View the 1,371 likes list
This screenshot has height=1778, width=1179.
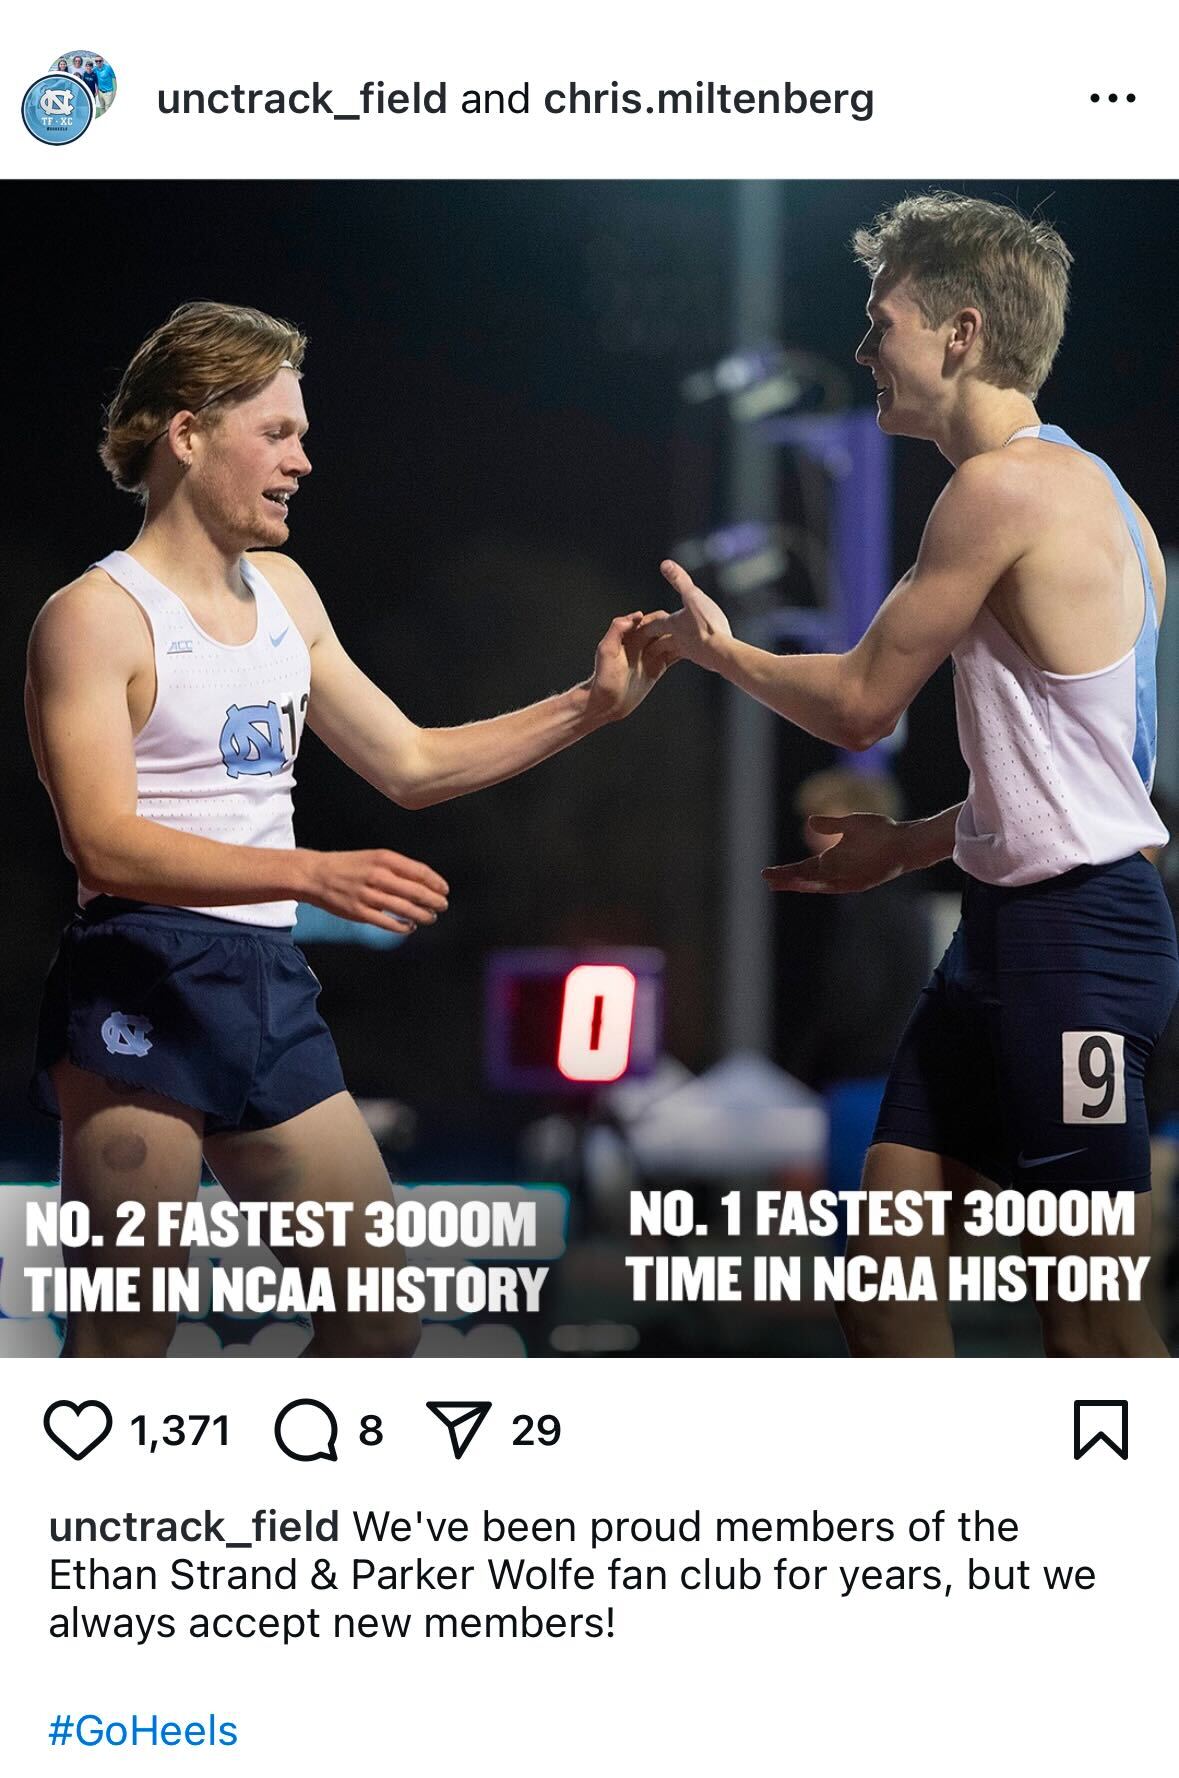pos(181,1431)
